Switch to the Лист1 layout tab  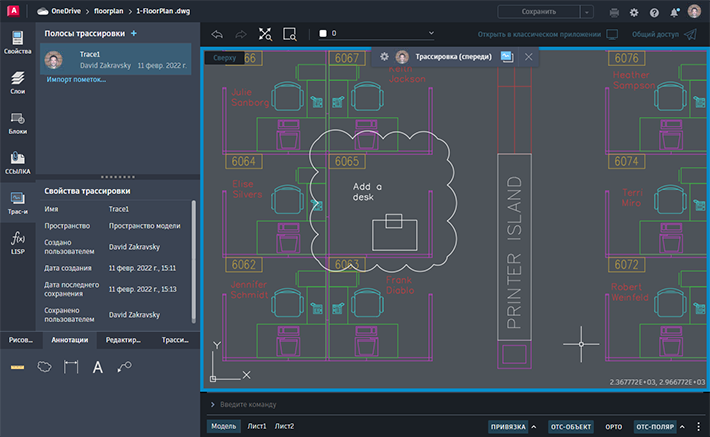[x=257, y=426]
